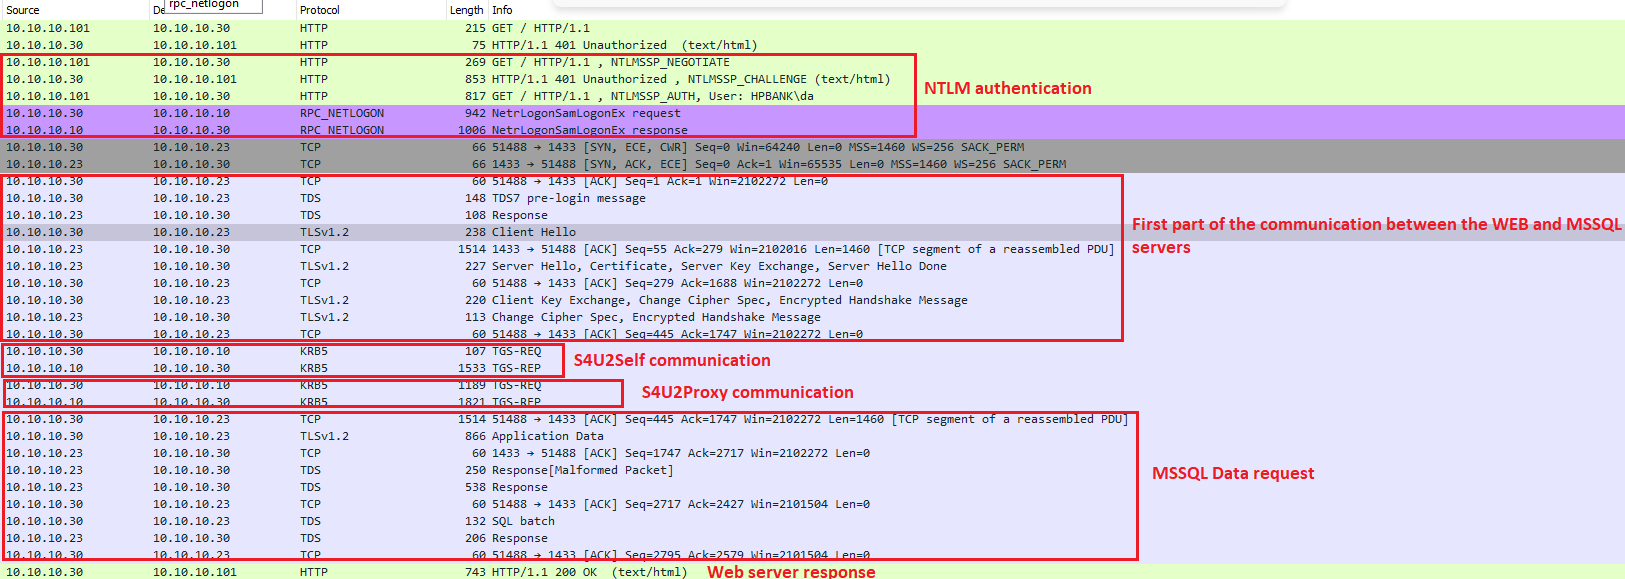
Task: Select the TDS SQL batch packet
Action: [522, 521]
